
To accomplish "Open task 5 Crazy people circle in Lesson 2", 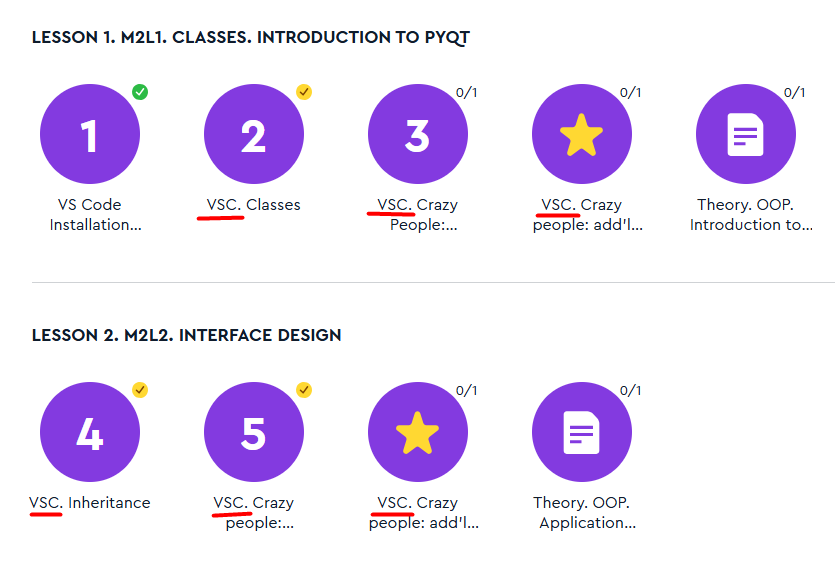I will click(x=253, y=432).
